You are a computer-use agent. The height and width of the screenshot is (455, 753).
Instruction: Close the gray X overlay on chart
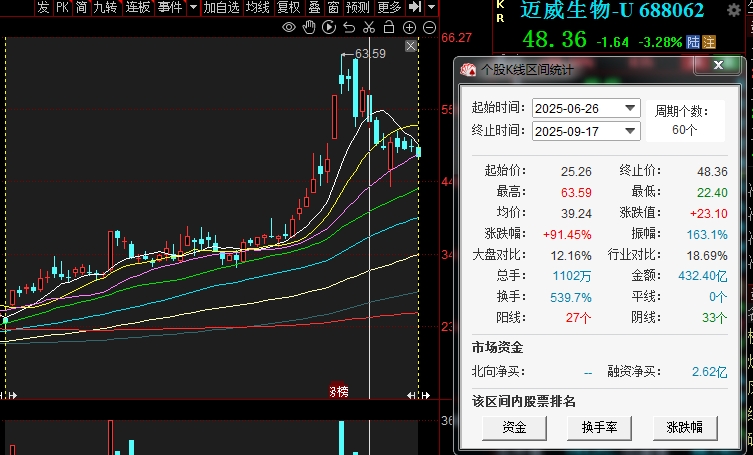409,46
